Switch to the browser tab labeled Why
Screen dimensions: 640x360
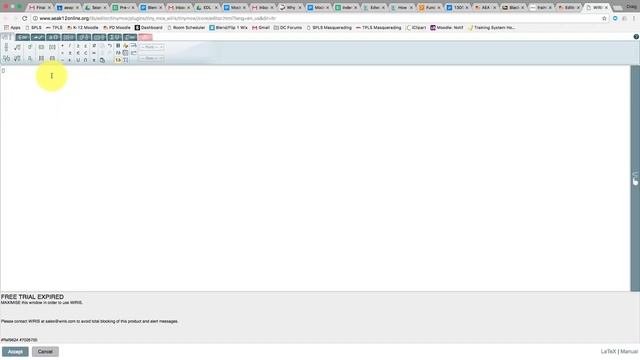[x=291, y=7]
